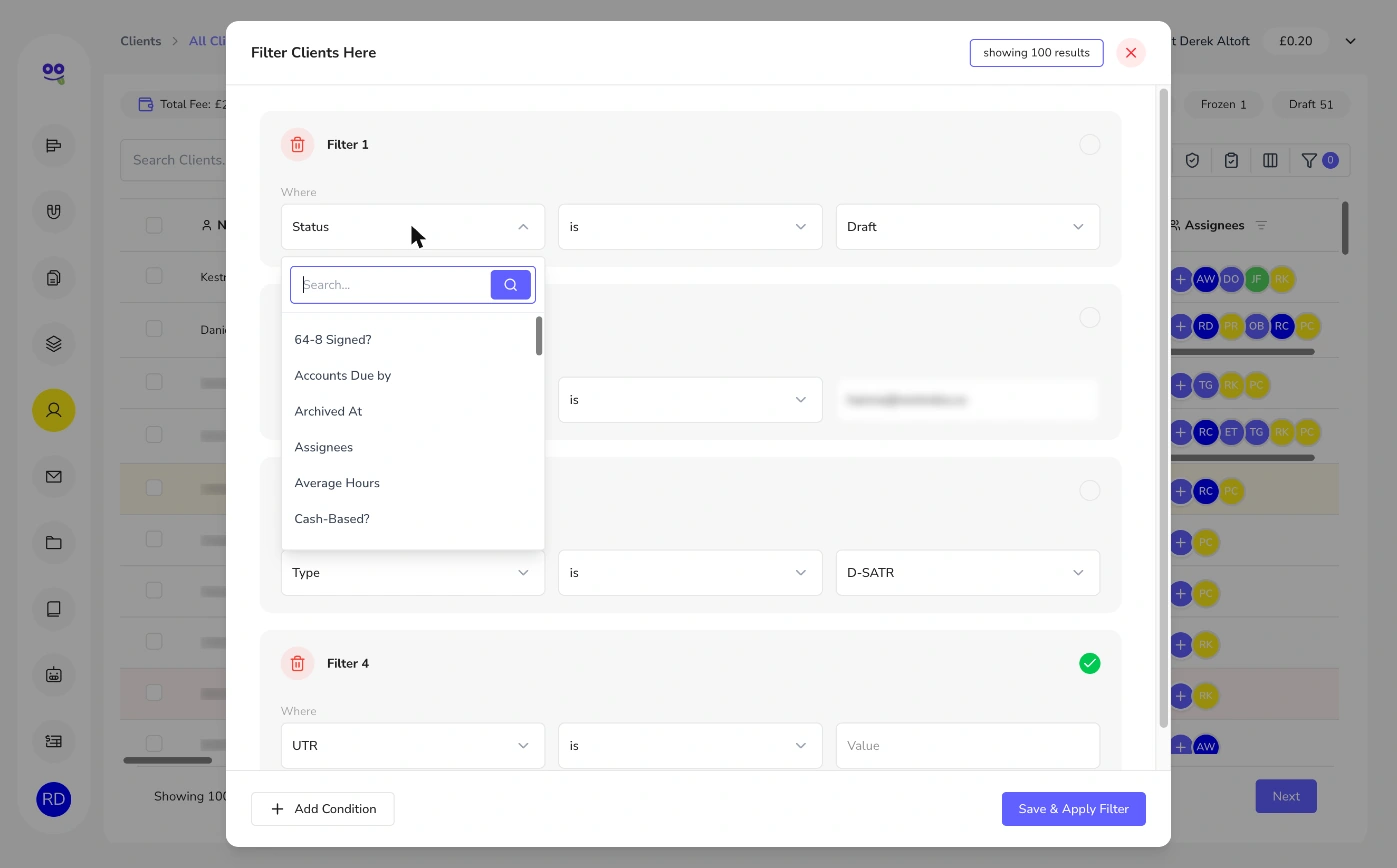Click the funnel filter icon in toolbar

coord(1309,160)
